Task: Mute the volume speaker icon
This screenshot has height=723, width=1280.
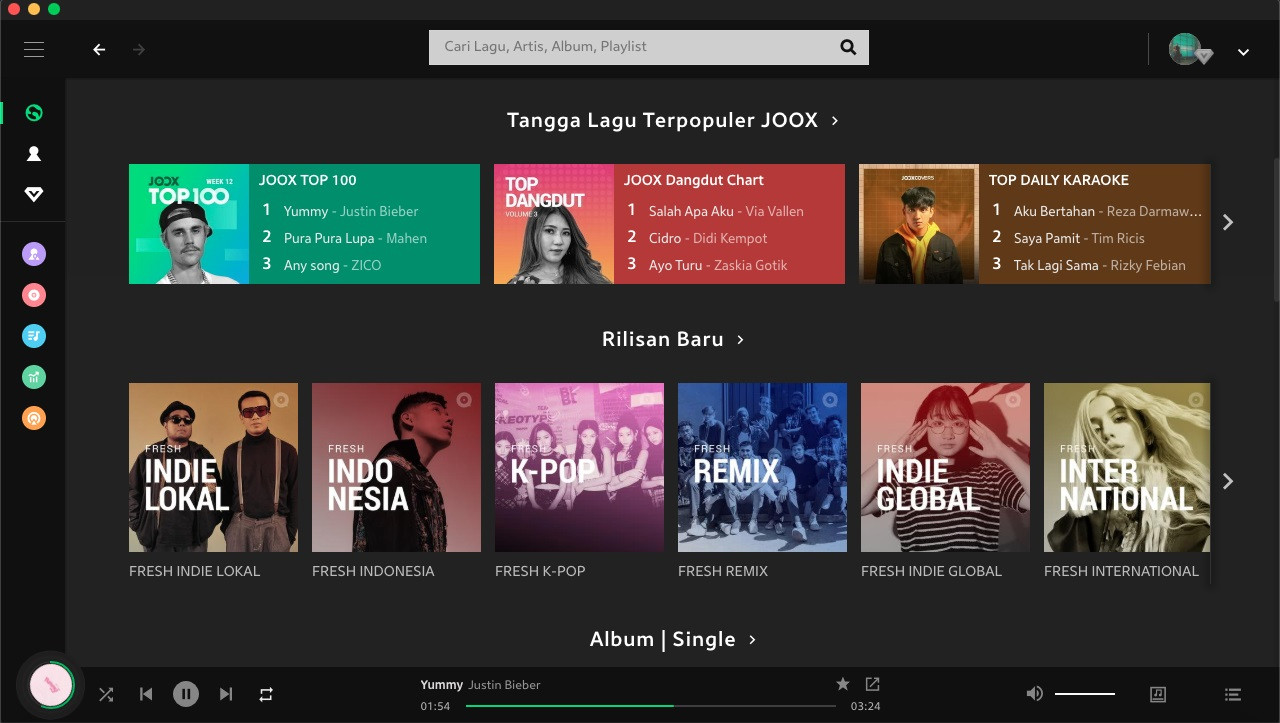Action: point(1035,693)
